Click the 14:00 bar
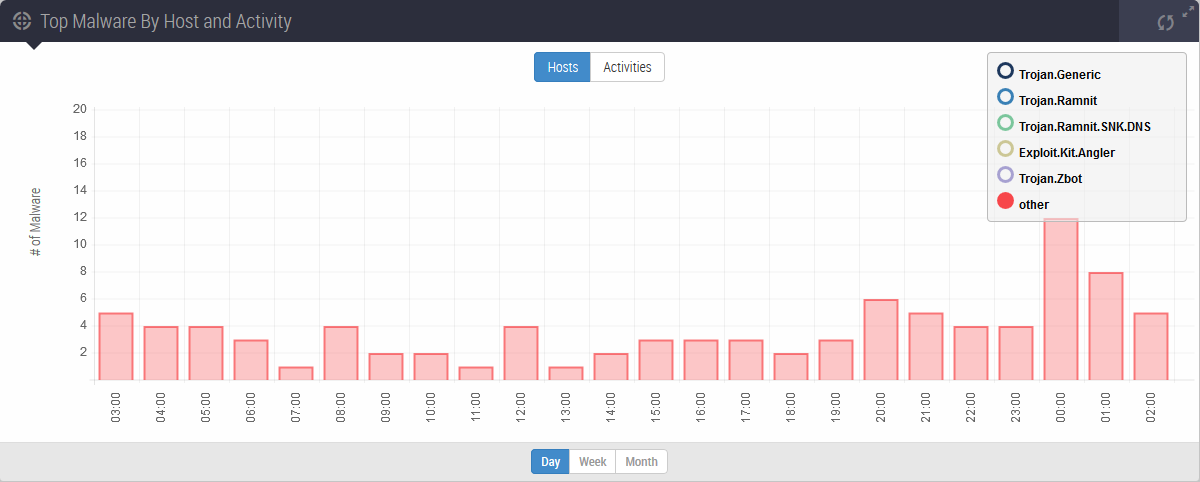This screenshot has height=482, width=1200. [611, 367]
